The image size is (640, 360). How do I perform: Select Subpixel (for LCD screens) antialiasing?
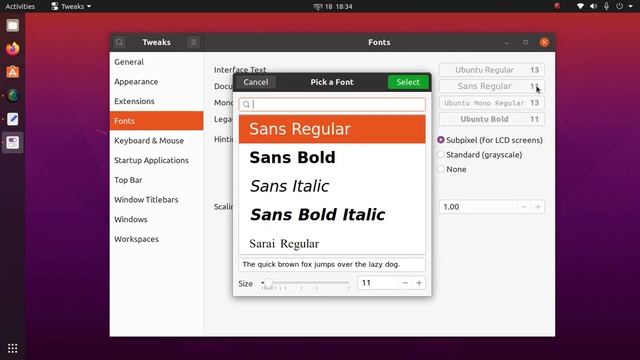[x=440, y=140]
